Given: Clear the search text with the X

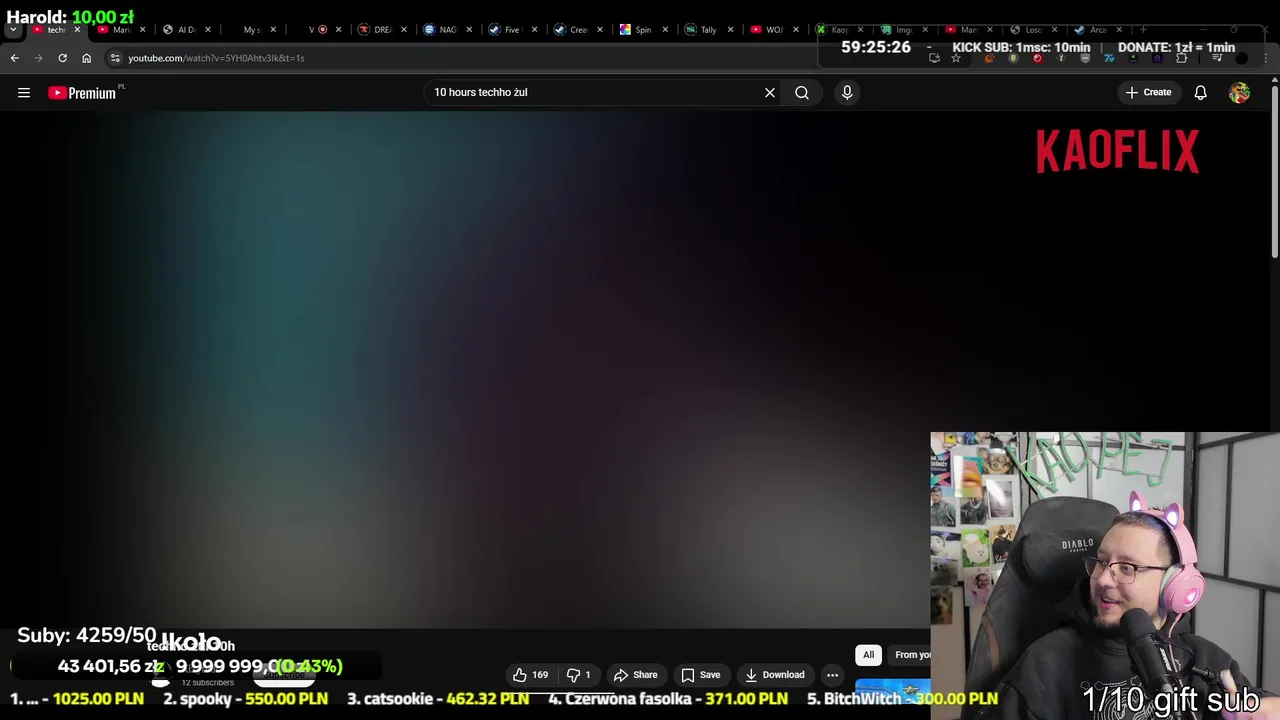Looking at the screenshot, I should point(770,93).
